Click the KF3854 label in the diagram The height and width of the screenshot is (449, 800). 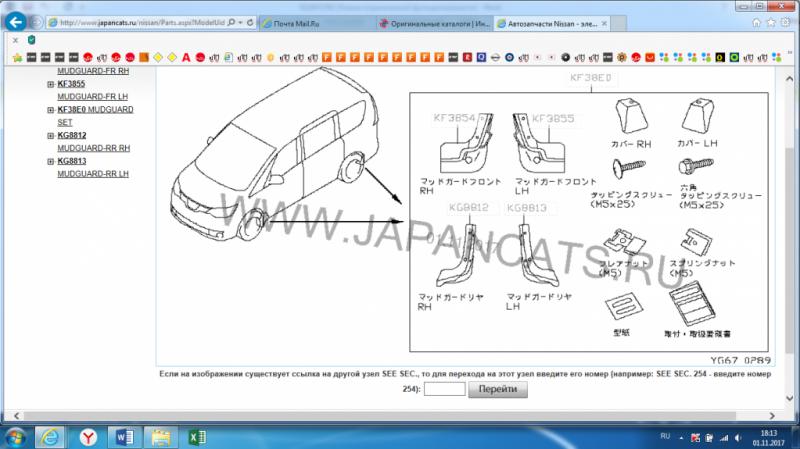point(454,118)
